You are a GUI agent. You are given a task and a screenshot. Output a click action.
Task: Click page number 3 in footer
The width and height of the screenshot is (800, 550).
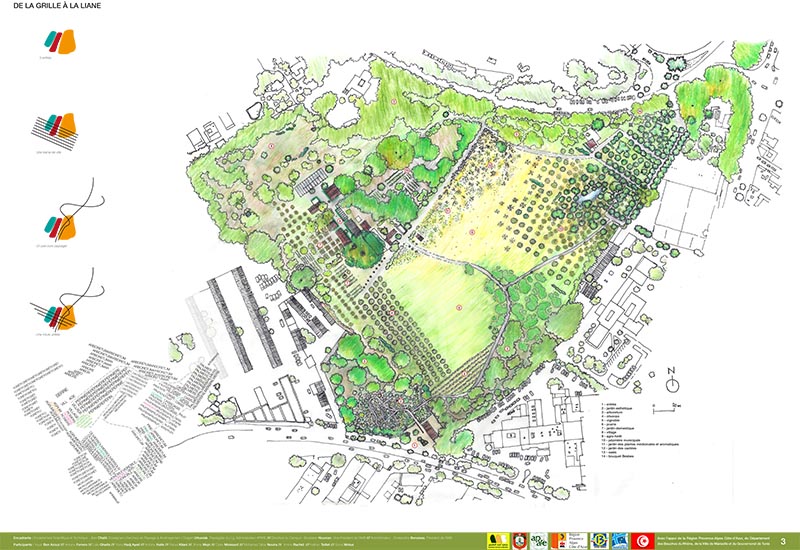point(785,541)
